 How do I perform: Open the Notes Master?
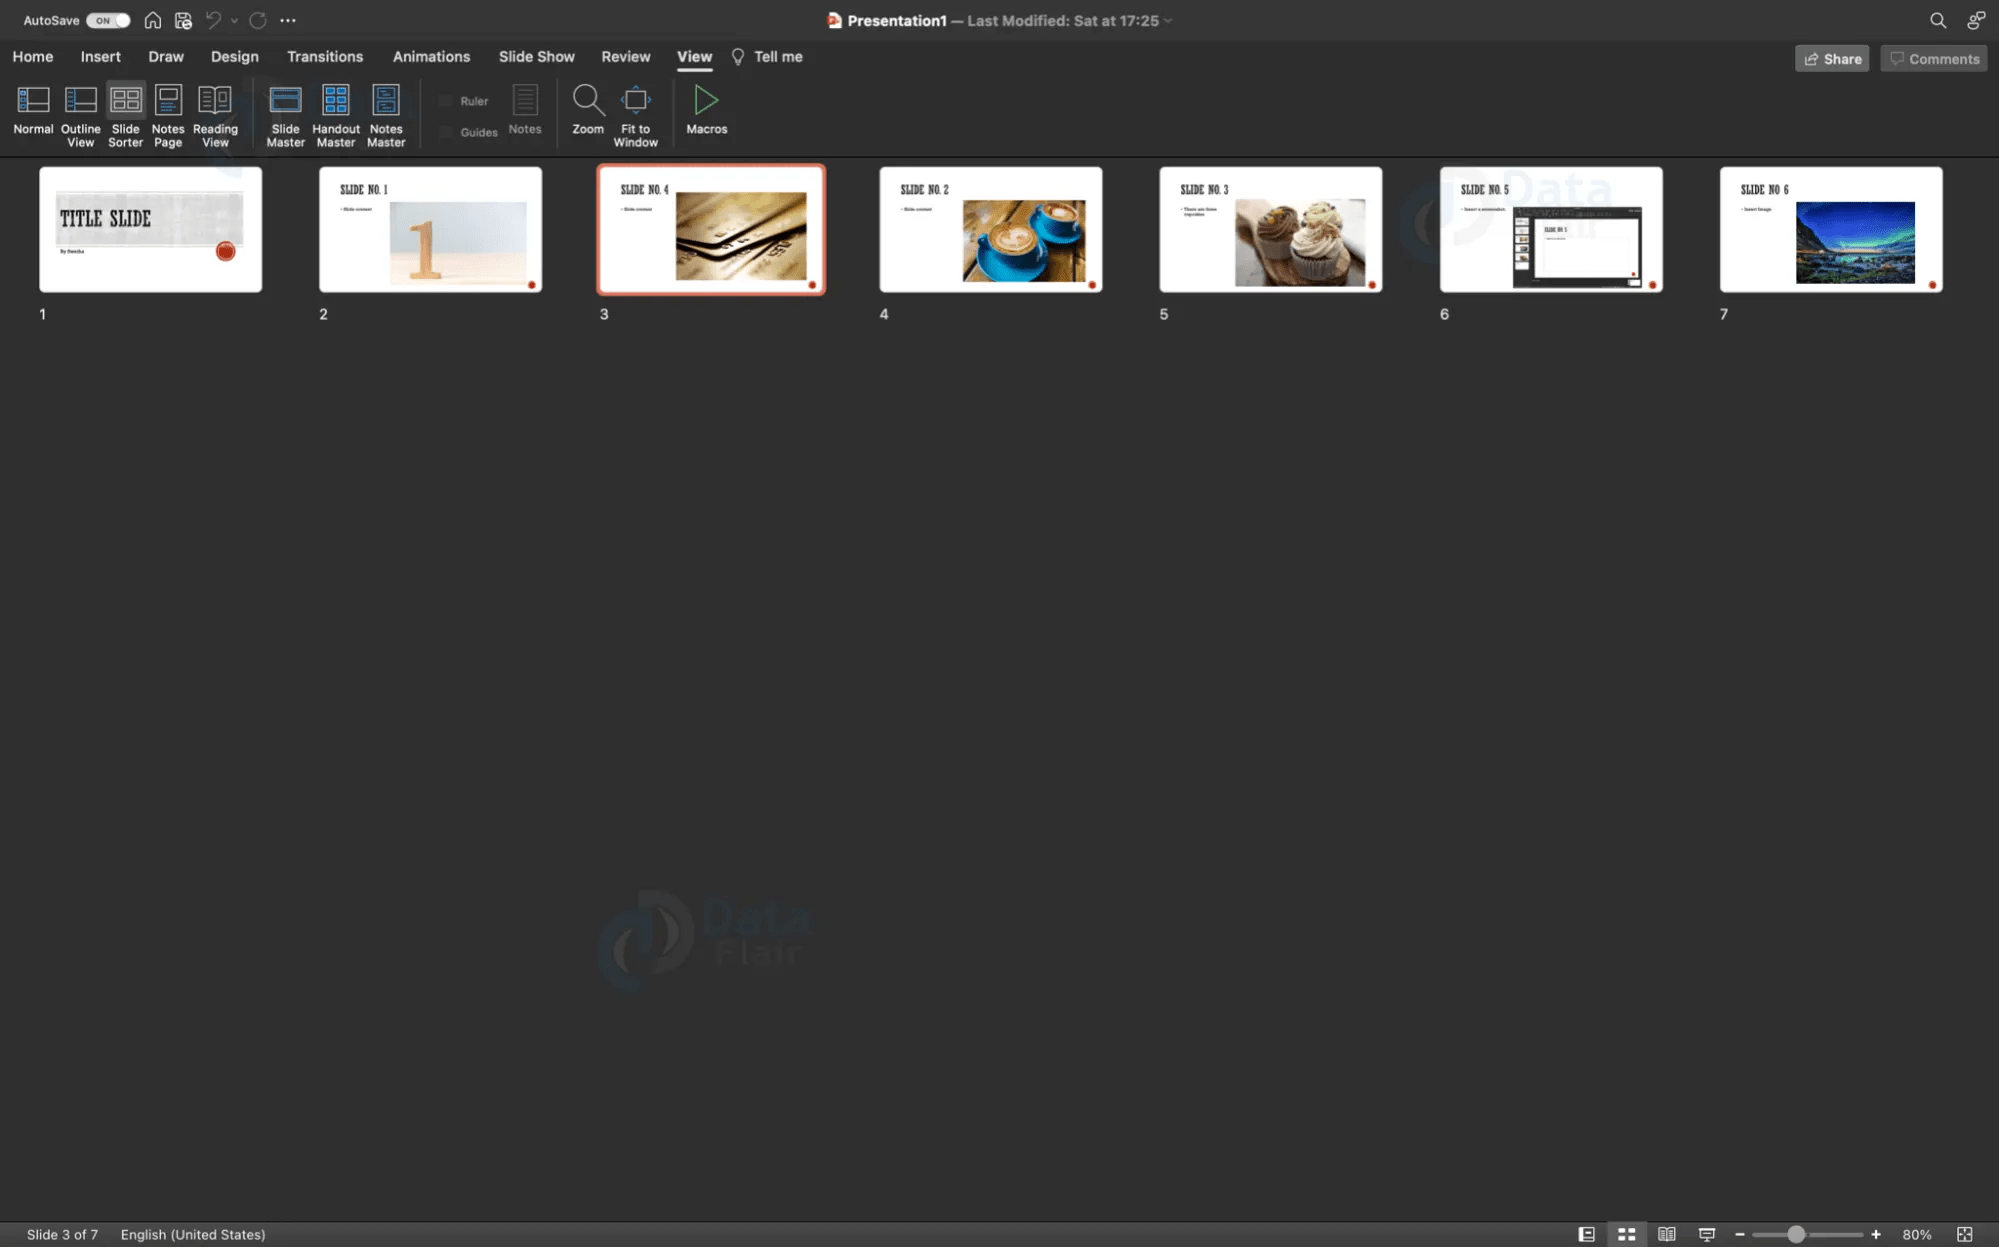click(x=386, y=113)
